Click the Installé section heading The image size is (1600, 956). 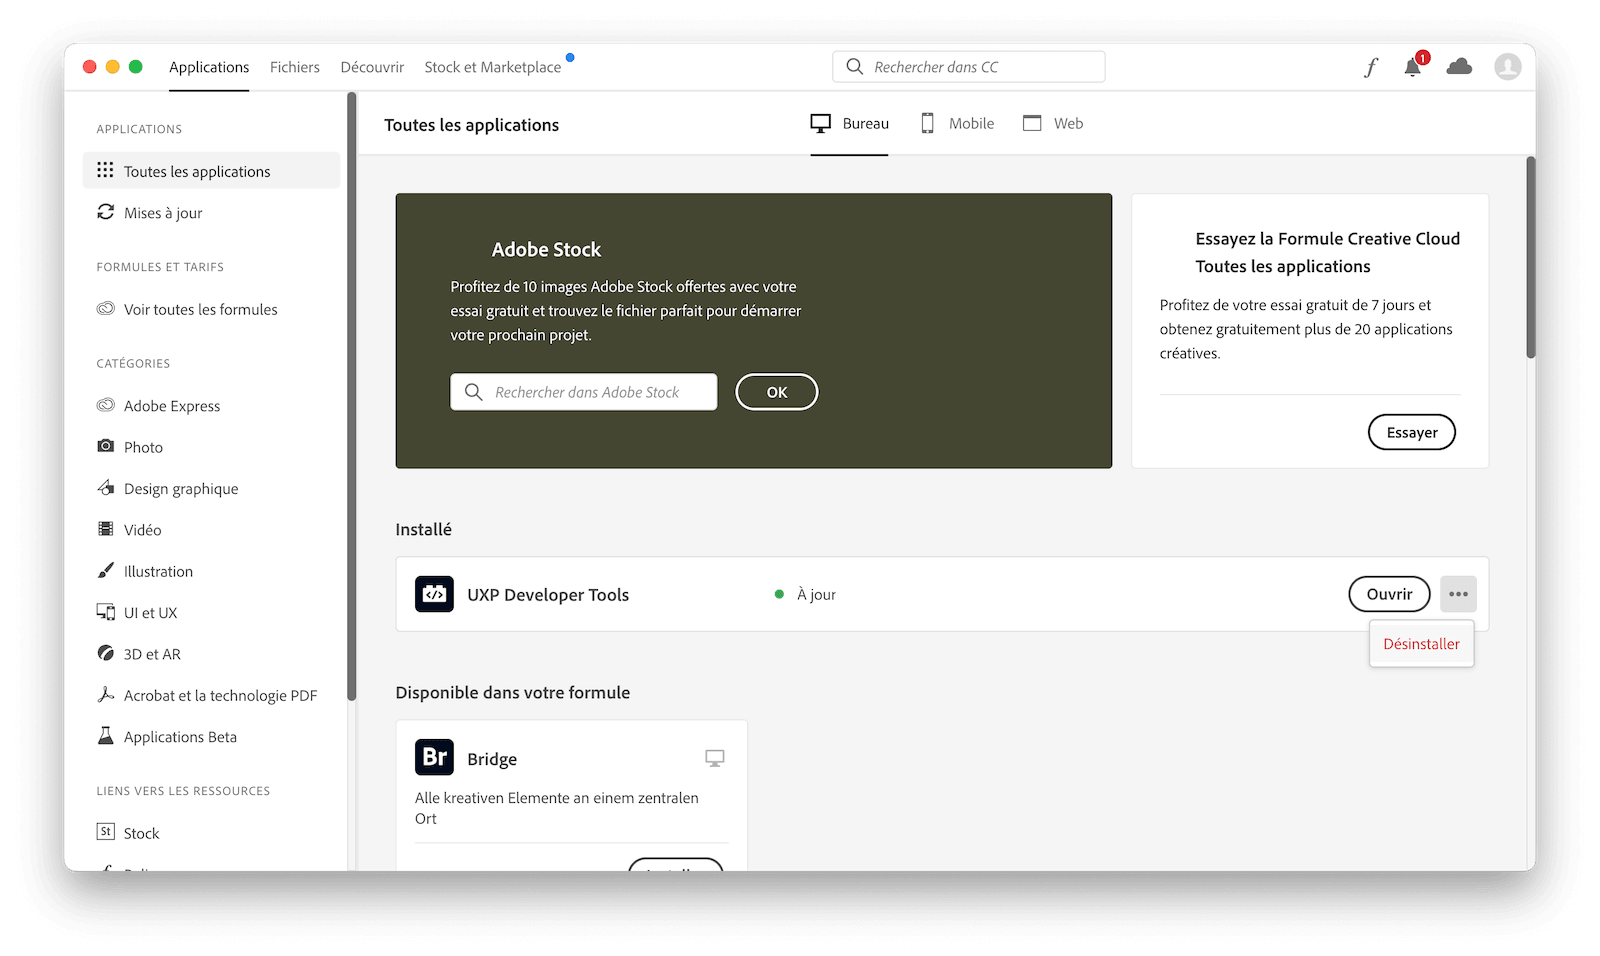click(423, 530)
